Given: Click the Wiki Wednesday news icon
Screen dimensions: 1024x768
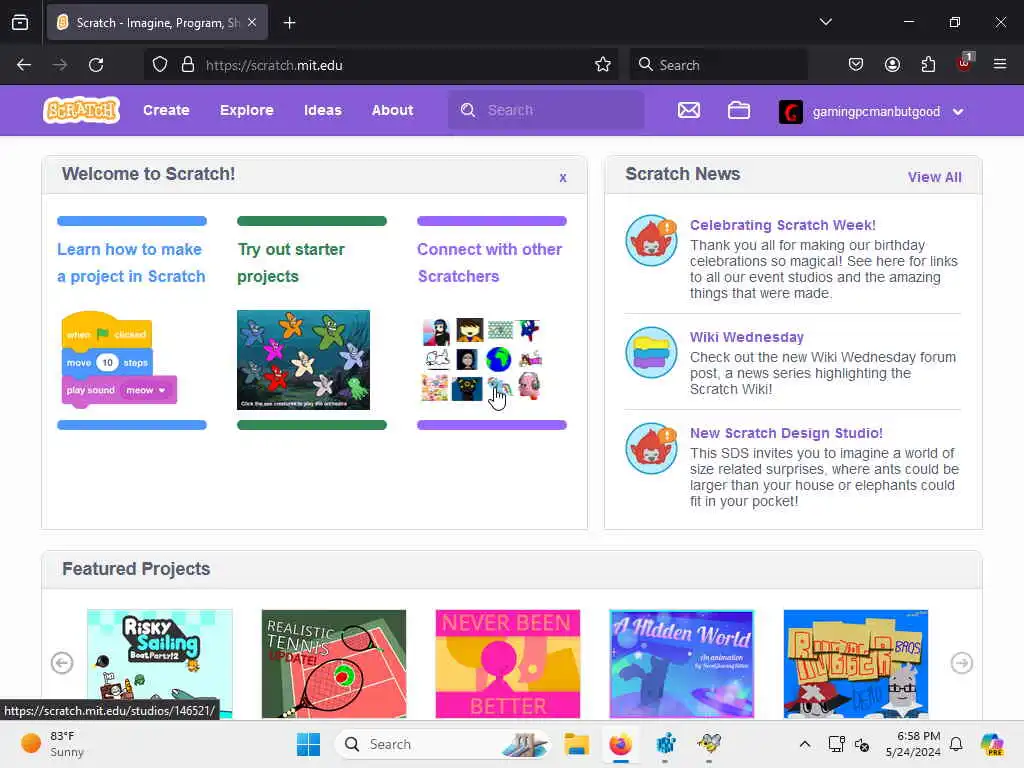Looking at the screenshot, I should (651, 353).
